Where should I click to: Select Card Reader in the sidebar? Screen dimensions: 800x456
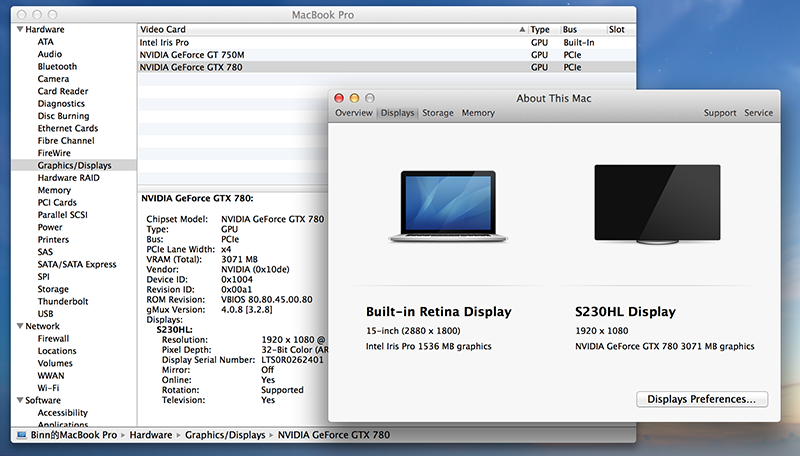point(63,91)
